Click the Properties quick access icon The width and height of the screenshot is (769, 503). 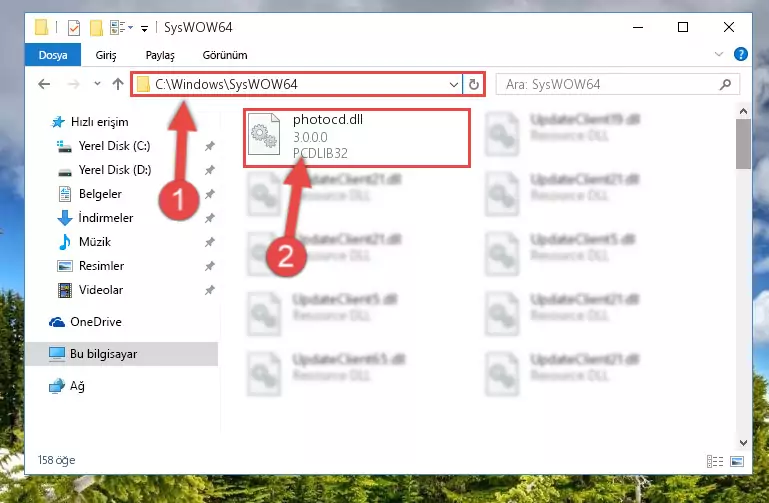[x=74, y=27]
